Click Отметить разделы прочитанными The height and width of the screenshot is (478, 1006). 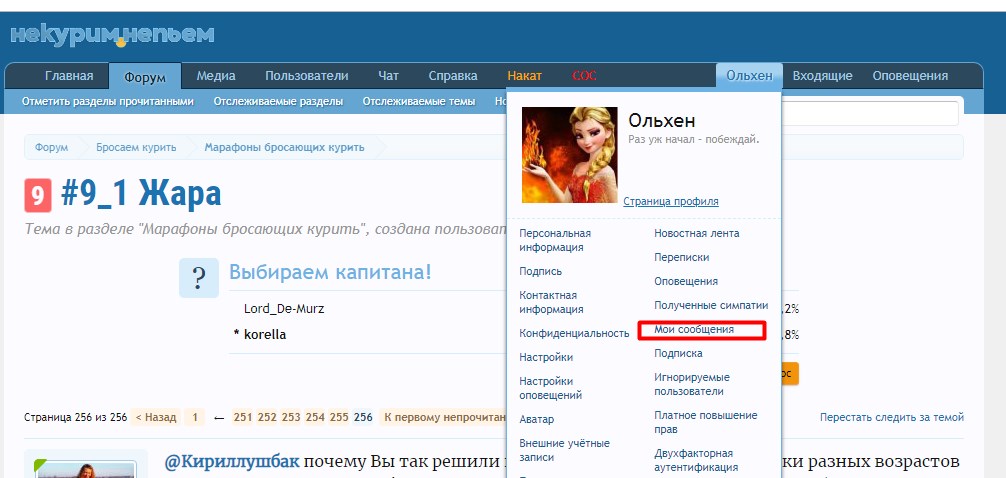(x=108, y=101)
